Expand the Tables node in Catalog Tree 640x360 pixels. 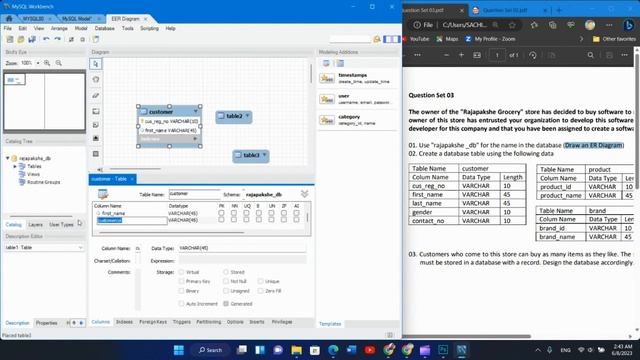(15, 167)
